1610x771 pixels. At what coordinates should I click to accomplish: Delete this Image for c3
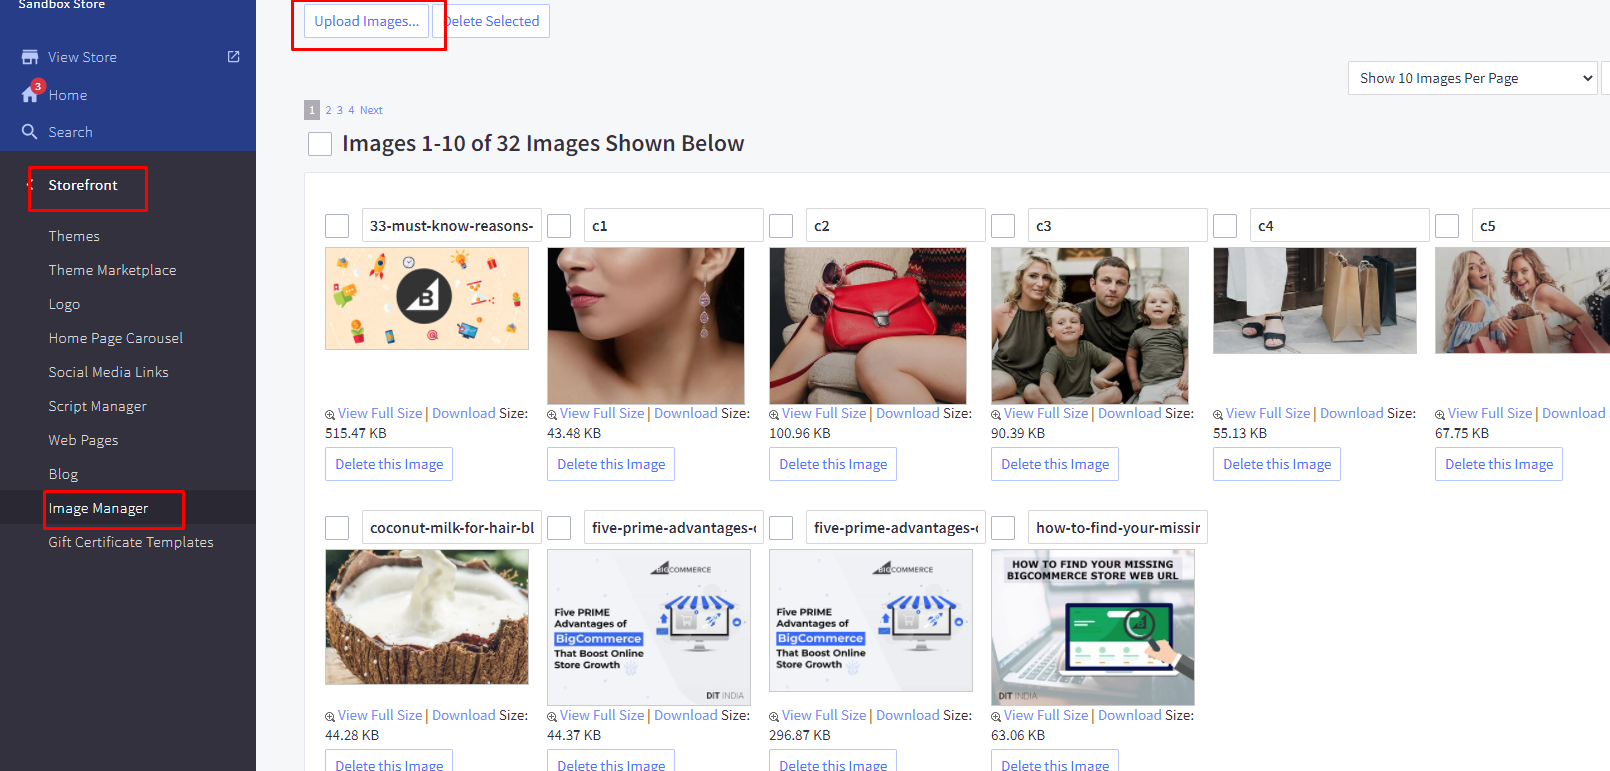point(1055,464)
